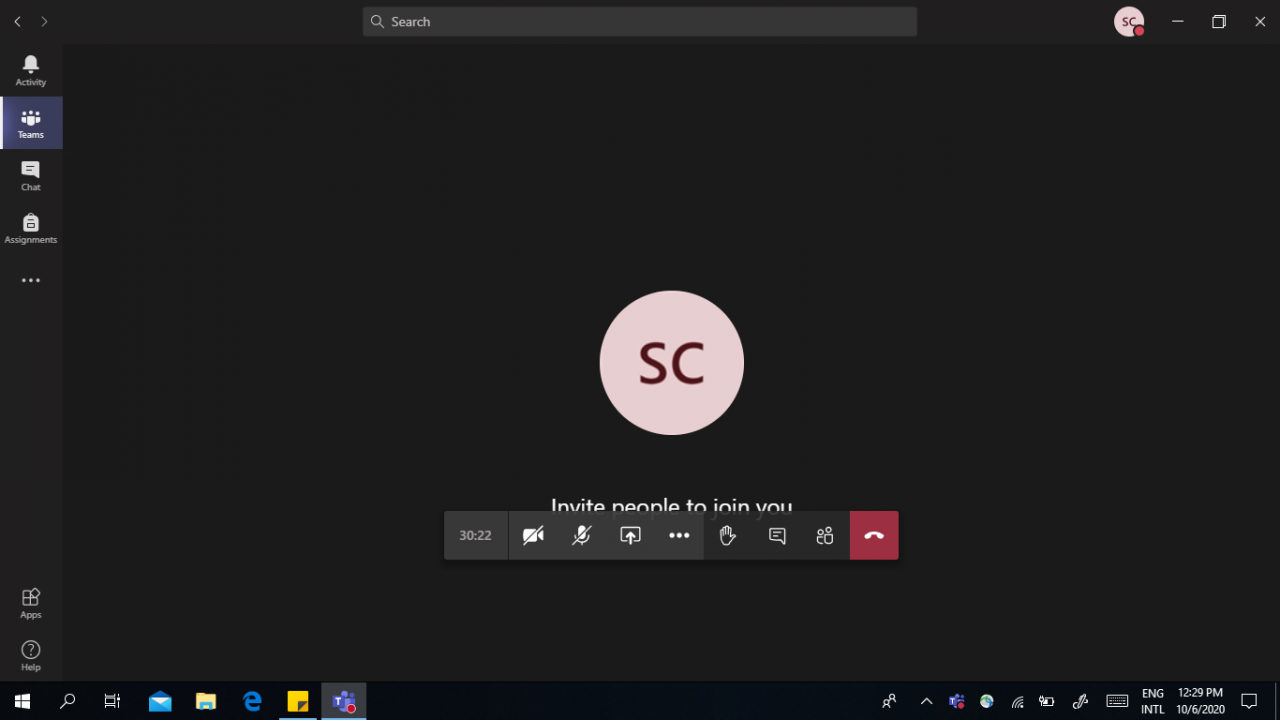Go forward with the right navigation arrow
Image resolution: width=1280 pixels, height=720 pixels.
pos(44,21)
